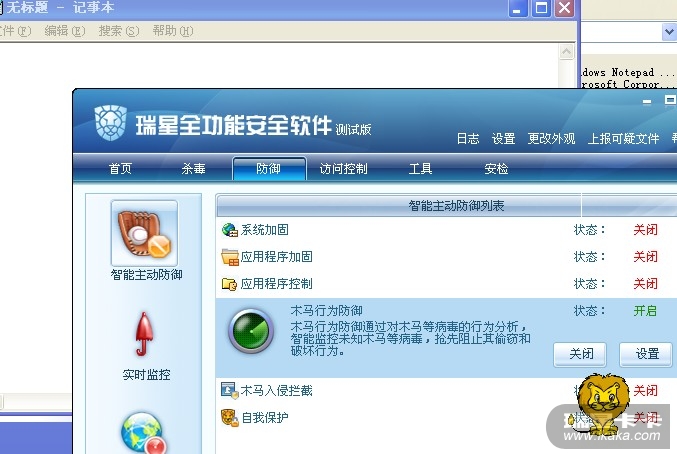This screenshot has height=454, width=677.
Task: Open the 安检 tab
Action: (x=496, y=169)
